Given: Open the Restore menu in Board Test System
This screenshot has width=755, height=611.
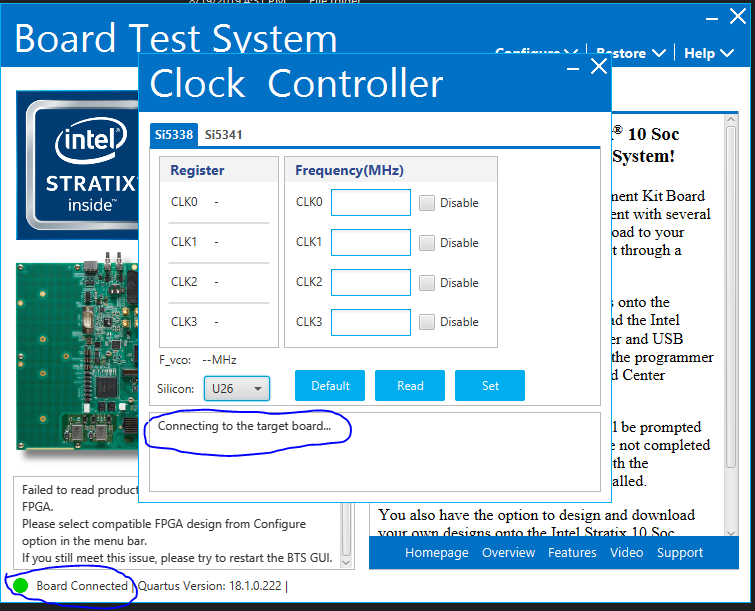Looking at the screenshot, I should click(630, 53).
